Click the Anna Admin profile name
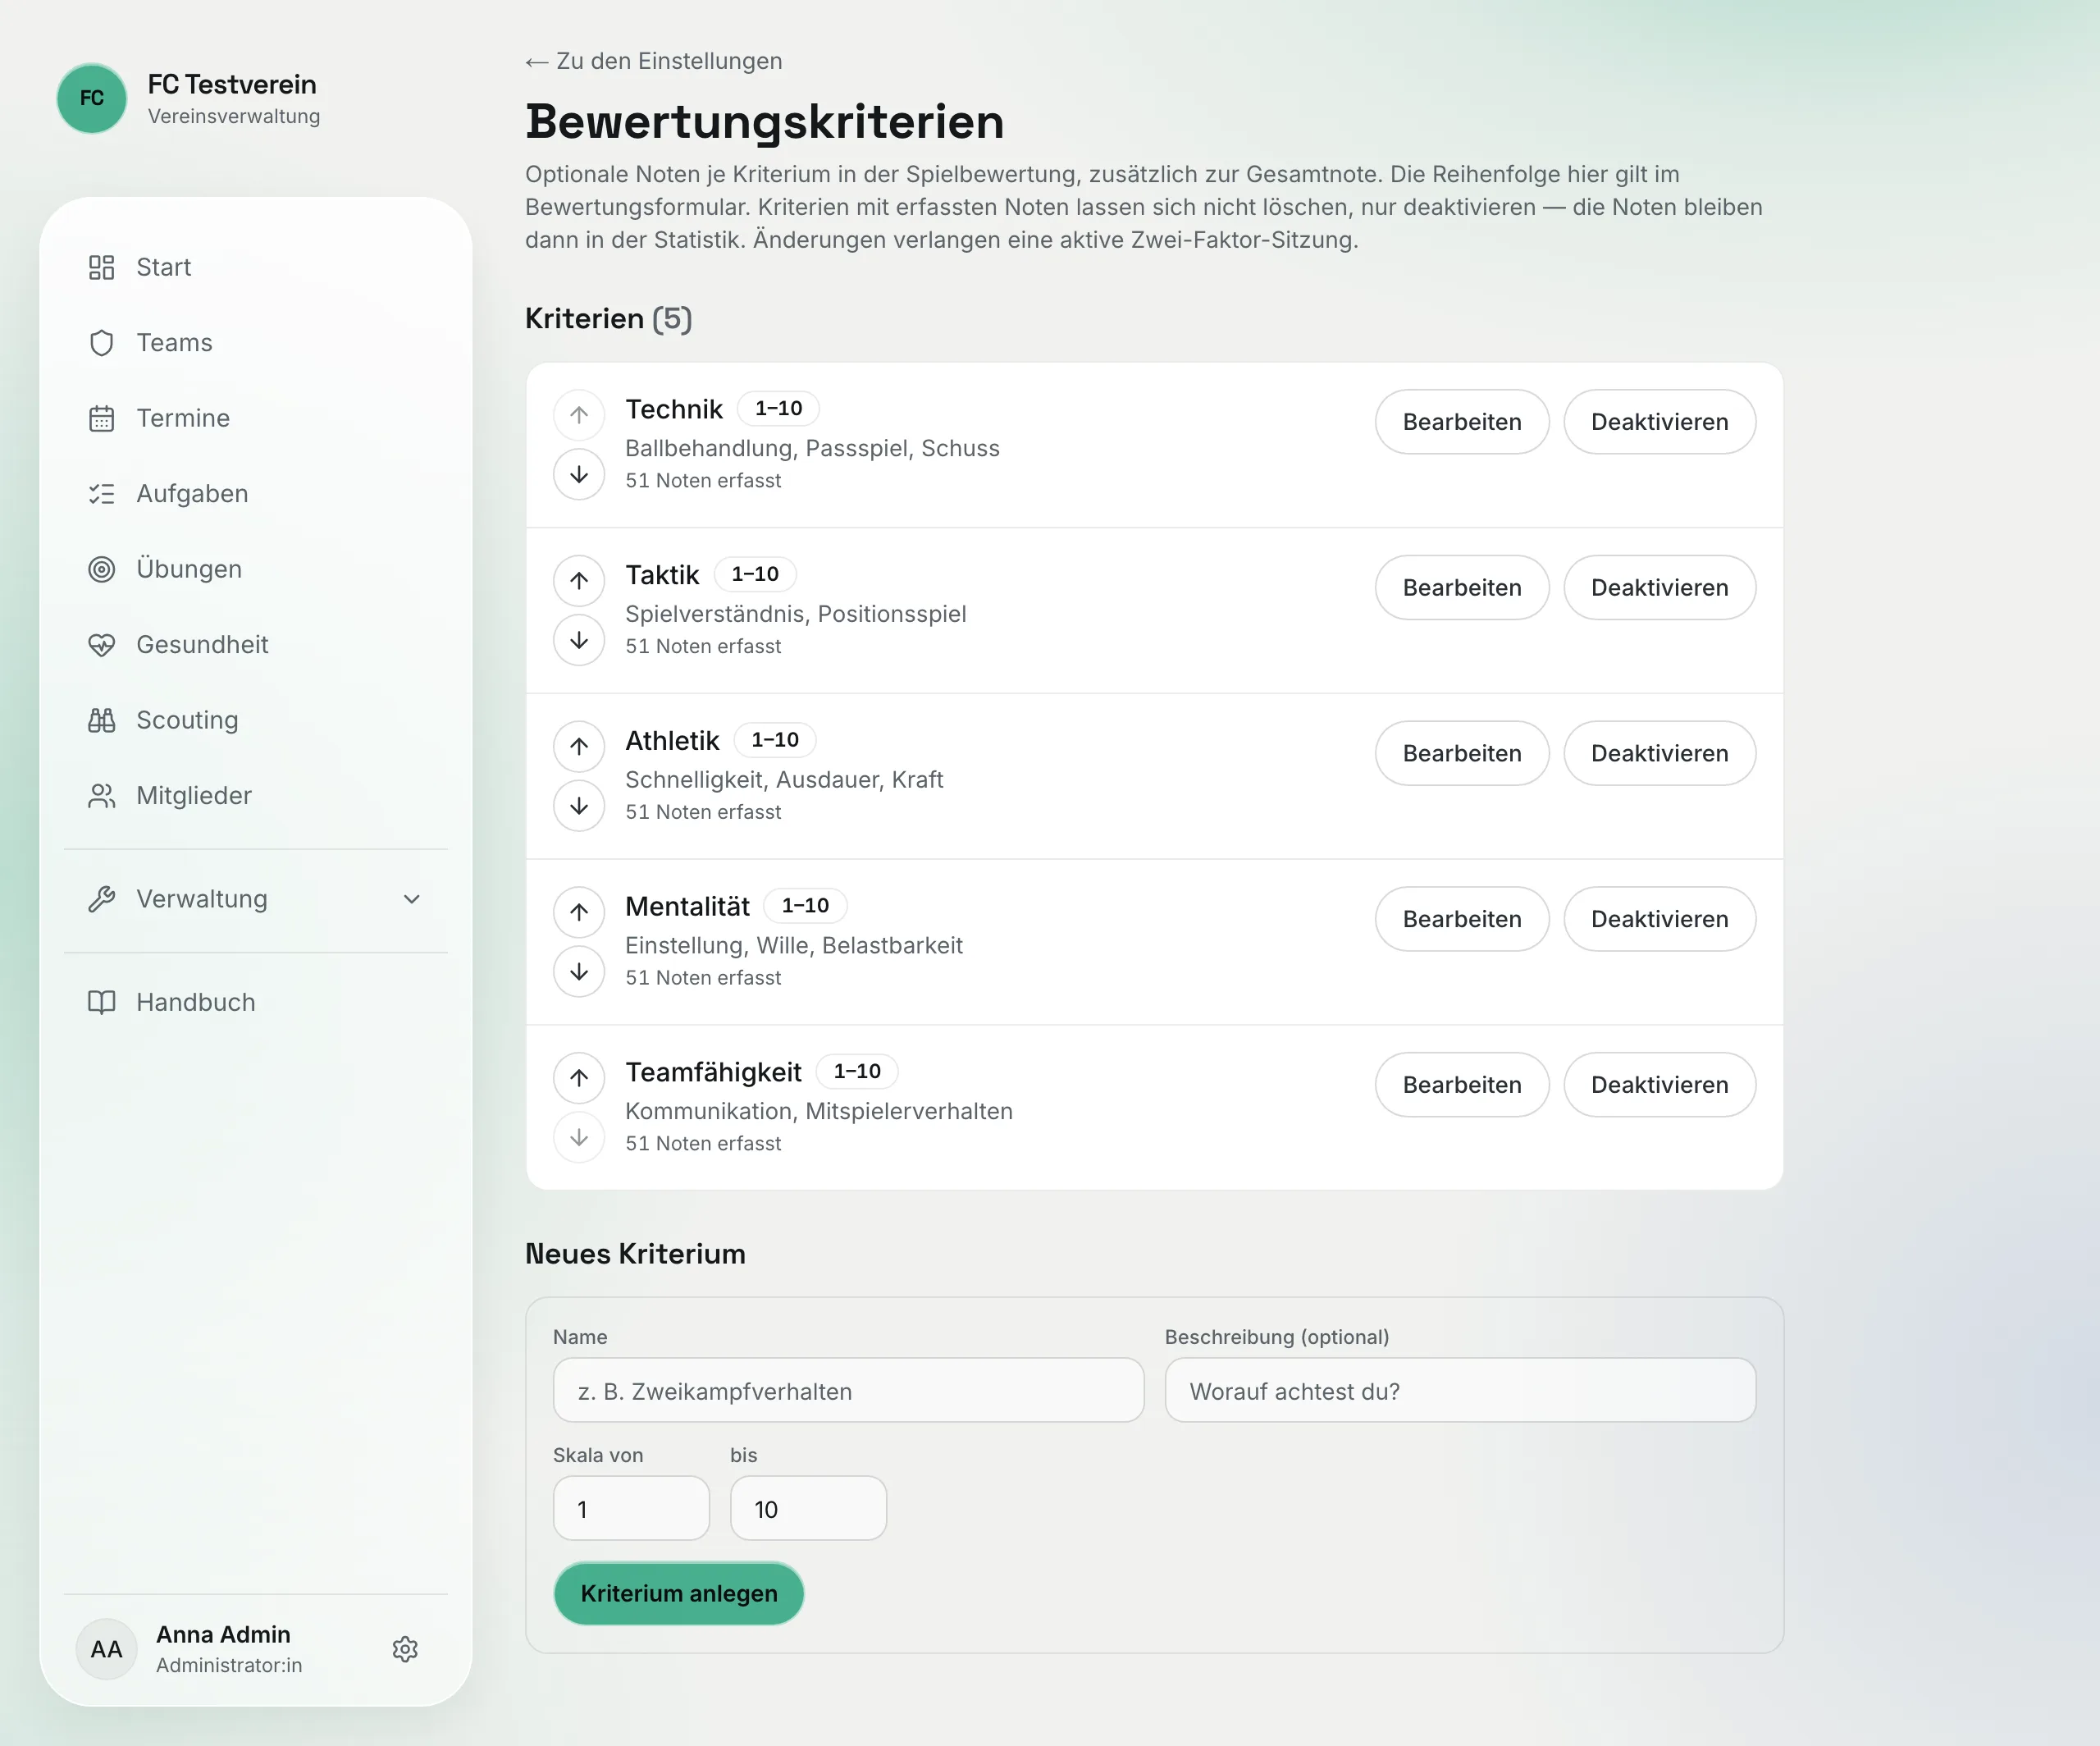2100x1746 pixels. (223, 1634)
